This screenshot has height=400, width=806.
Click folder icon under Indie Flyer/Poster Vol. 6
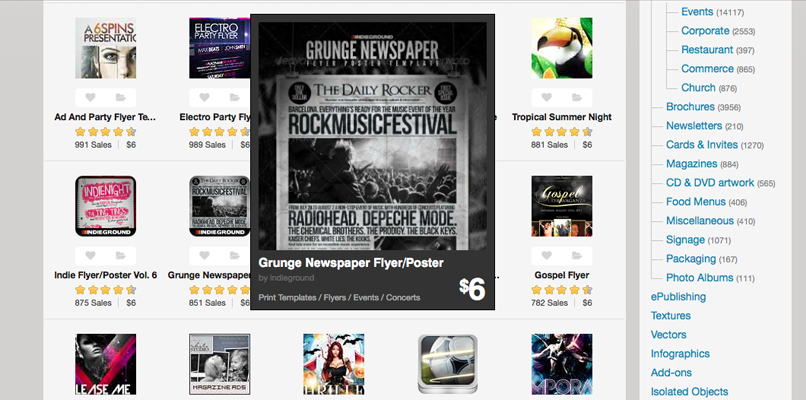click(120, 256)
